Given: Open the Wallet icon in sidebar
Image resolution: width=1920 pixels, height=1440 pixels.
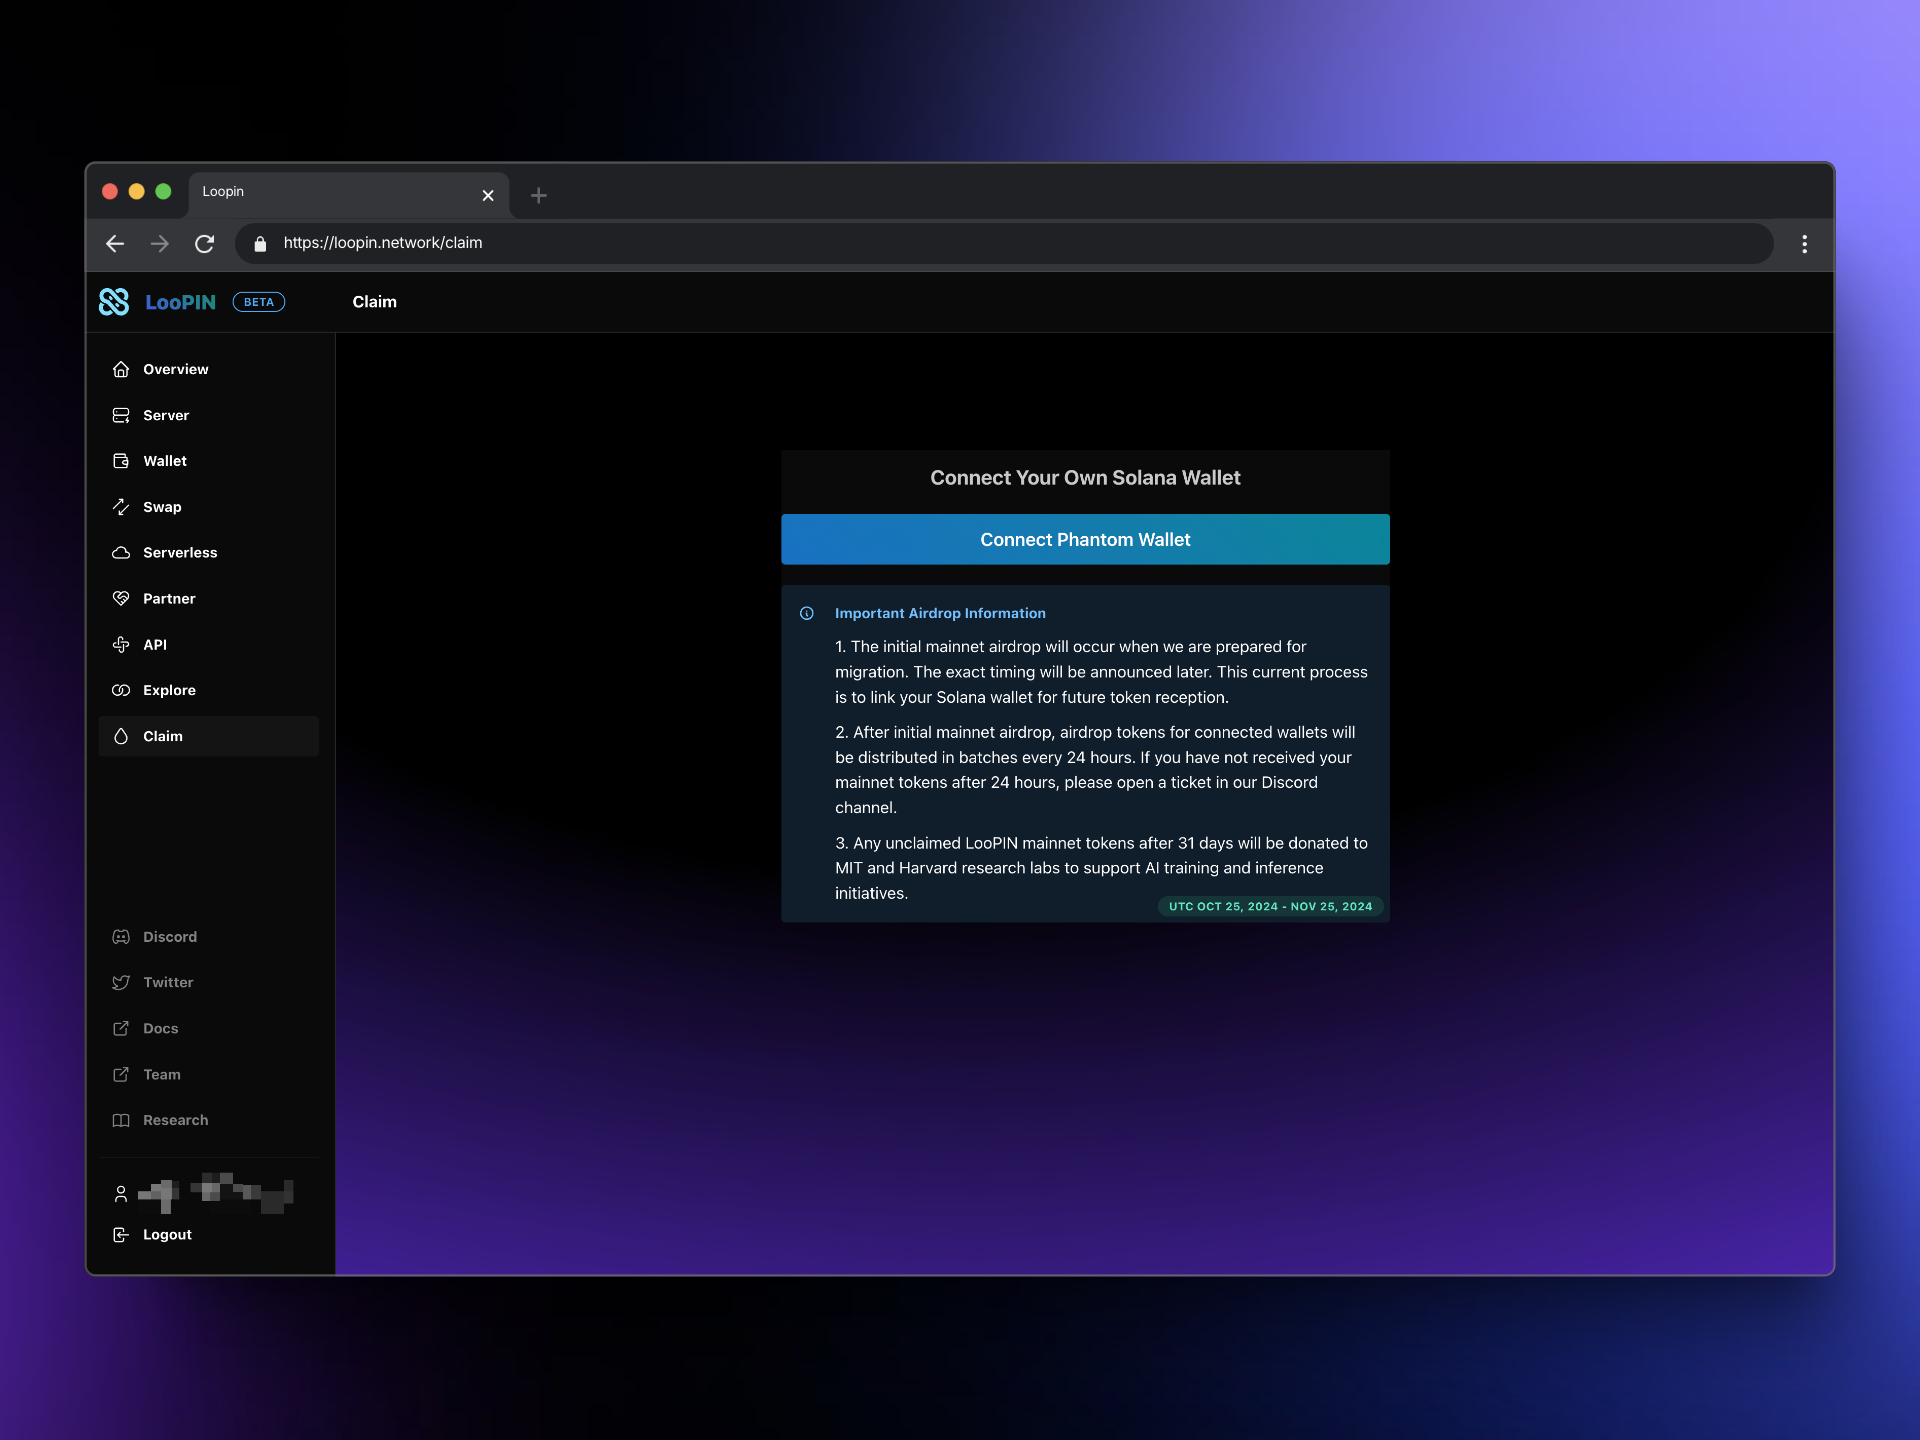Looking at the screenshot, I should click(x=121, y=461).
